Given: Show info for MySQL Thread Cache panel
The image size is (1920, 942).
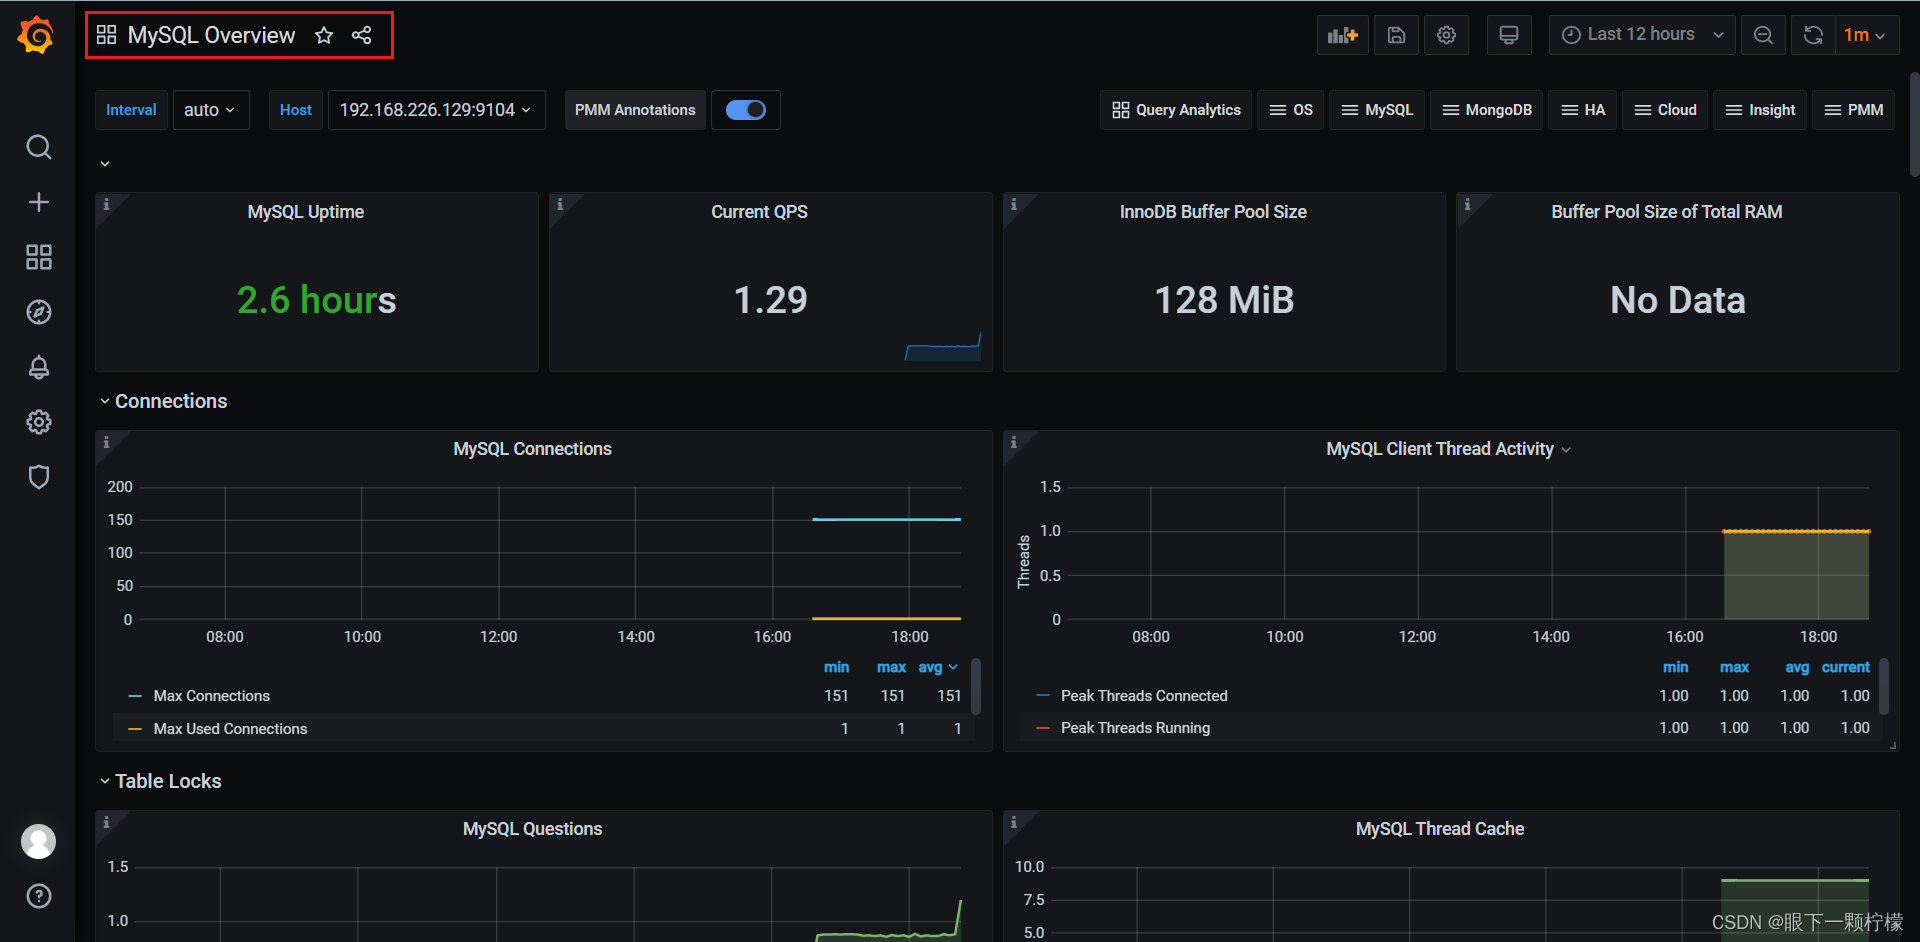Looking at the screenshot, I should tap(1014, 822).
